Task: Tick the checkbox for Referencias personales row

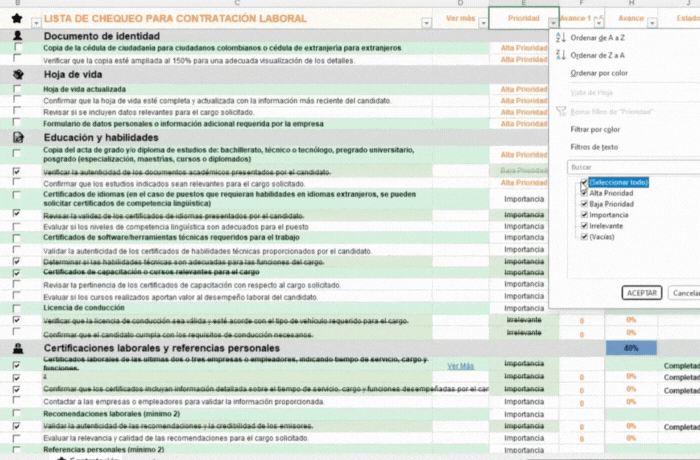Action: 17,449
